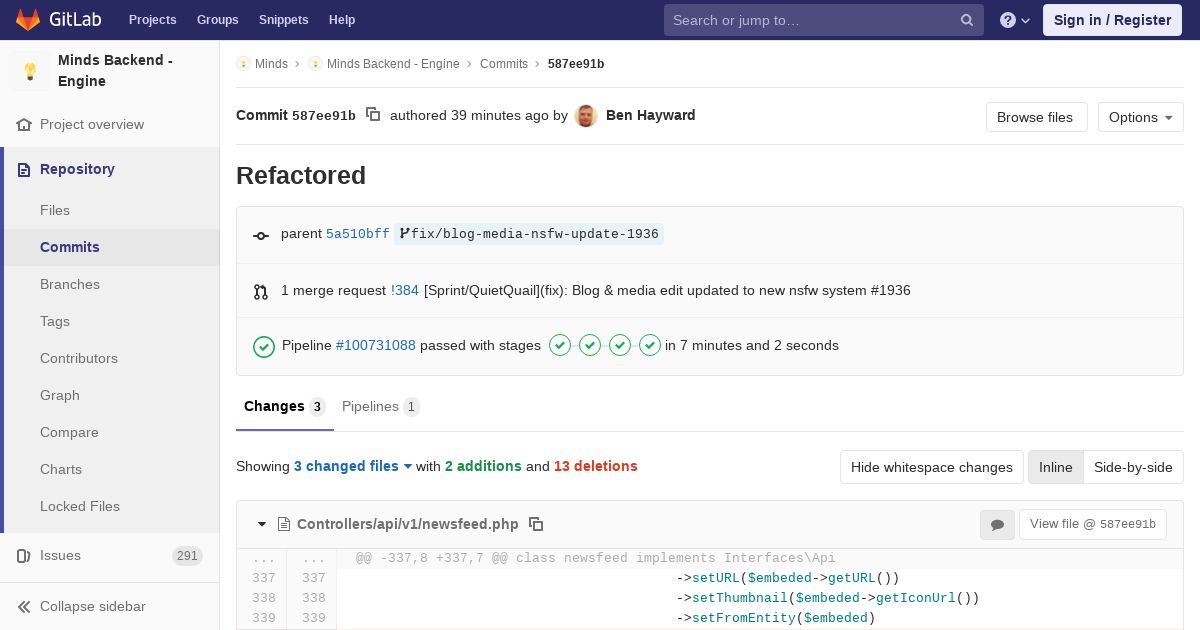
Task: Open Controllers/api/v1/newsfeed.php file title
Action: (x=408, y=524)
